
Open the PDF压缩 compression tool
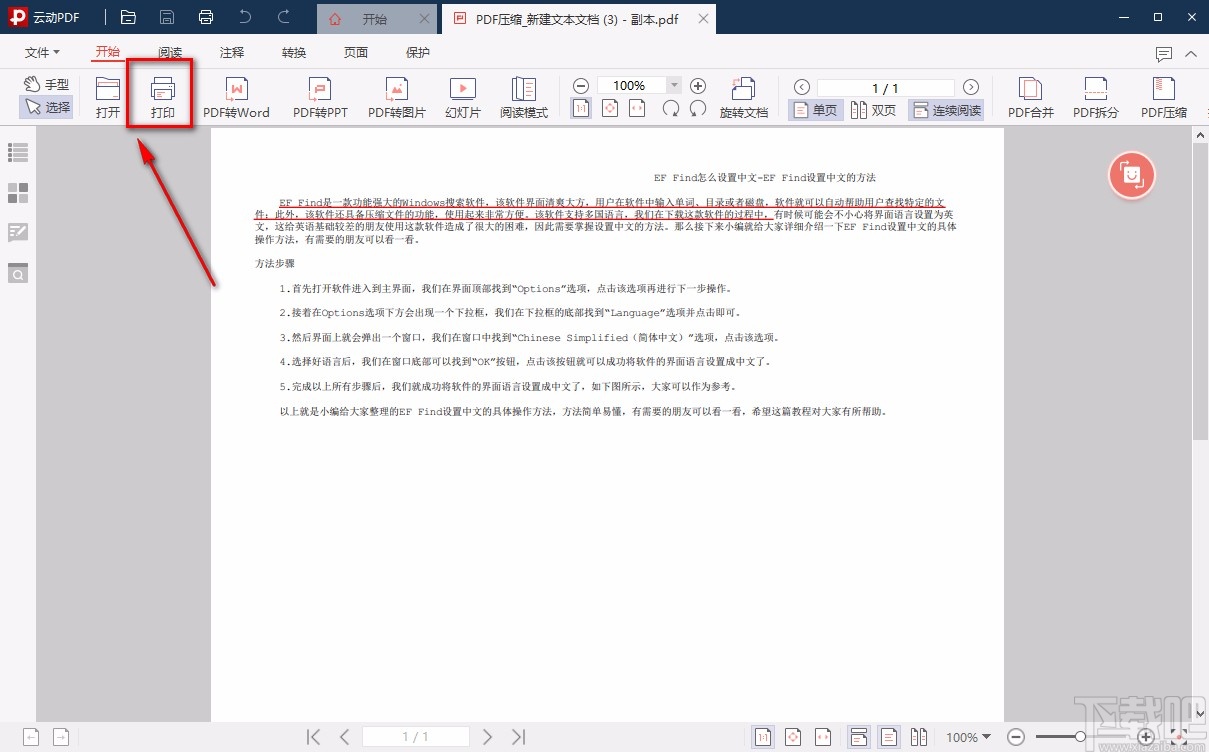[1163, 97]
